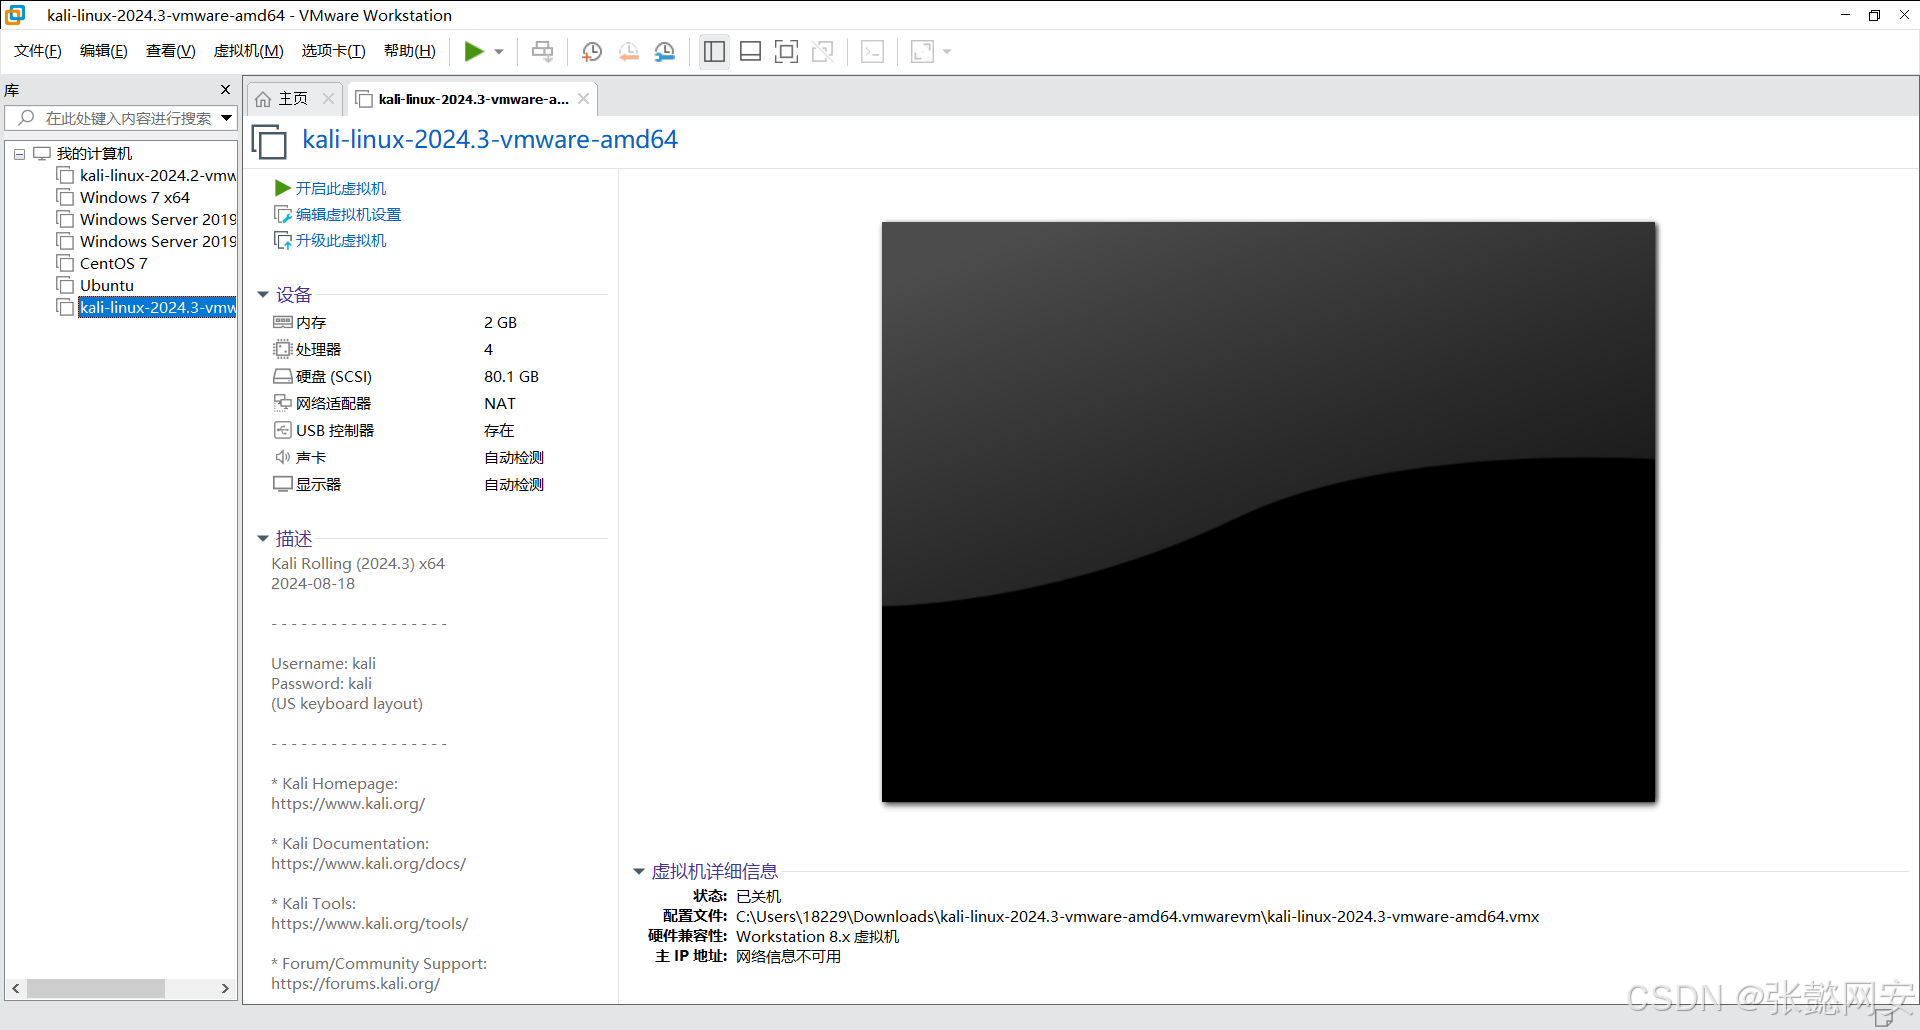Click the 升级此虚拟机 link
The width and height of the screenshot is (1920, 1030).
(x=340, y=240)
